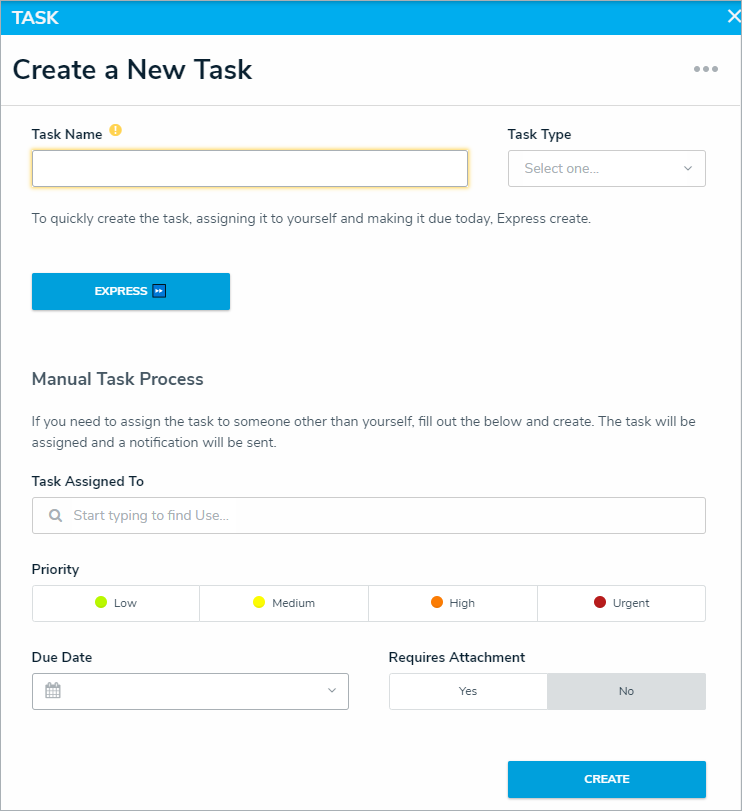Open the Task Type dropdown

point(606,169)
